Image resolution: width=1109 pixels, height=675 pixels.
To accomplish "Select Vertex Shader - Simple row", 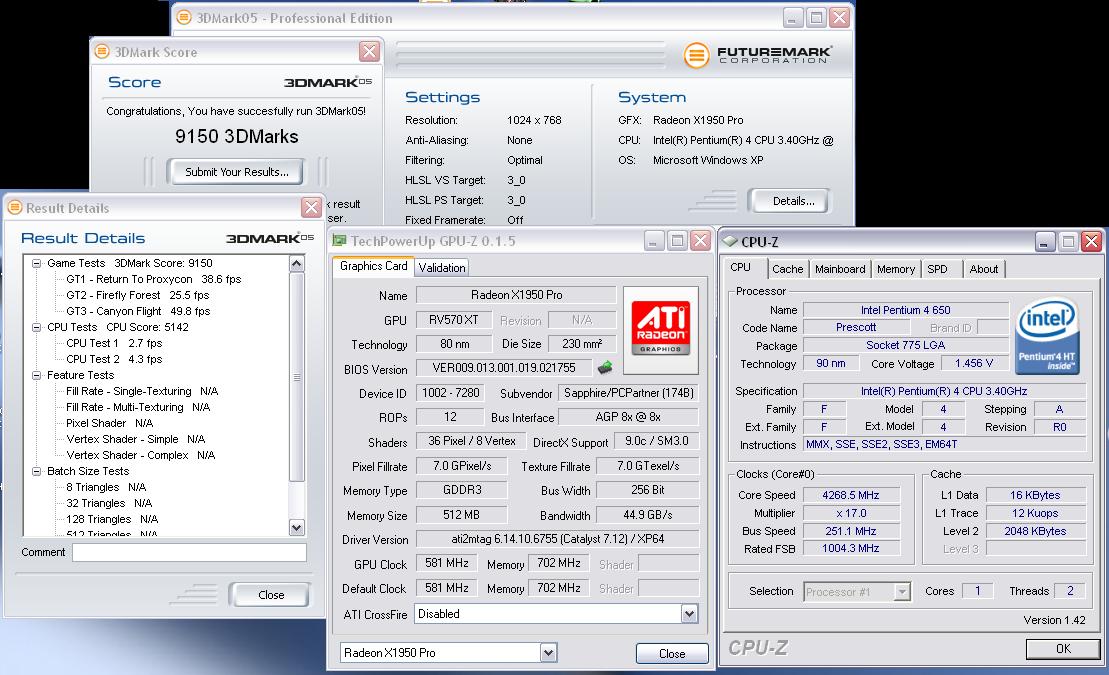I will [x=136, y=439].
